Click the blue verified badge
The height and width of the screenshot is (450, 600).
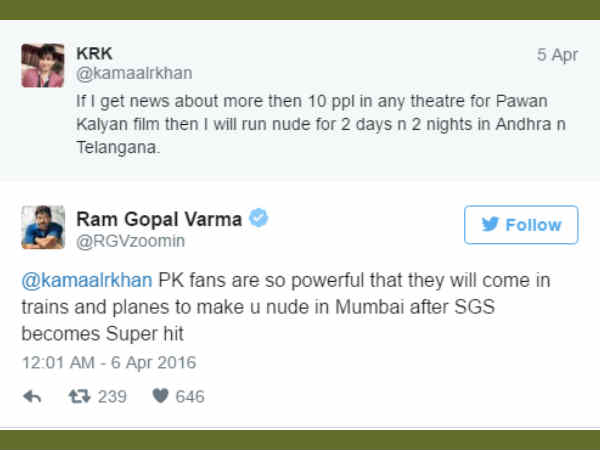(x=258, y=218)
